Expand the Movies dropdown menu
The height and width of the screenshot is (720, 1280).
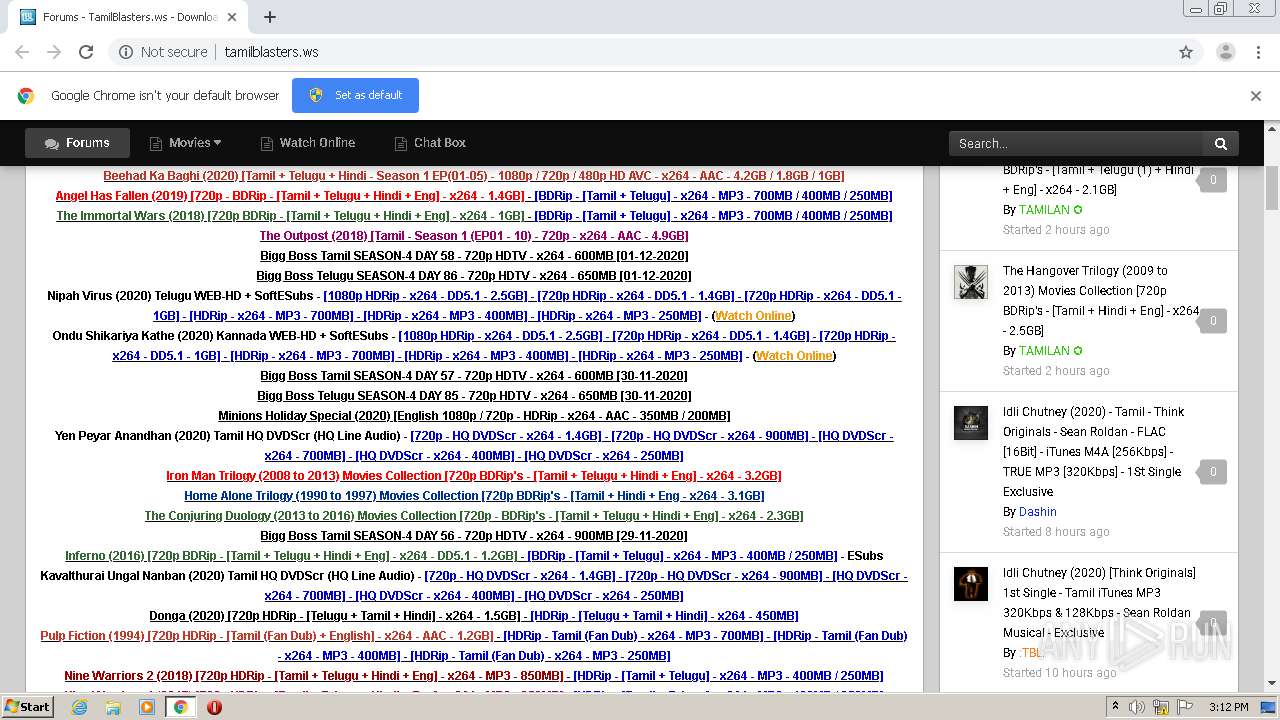185,143
